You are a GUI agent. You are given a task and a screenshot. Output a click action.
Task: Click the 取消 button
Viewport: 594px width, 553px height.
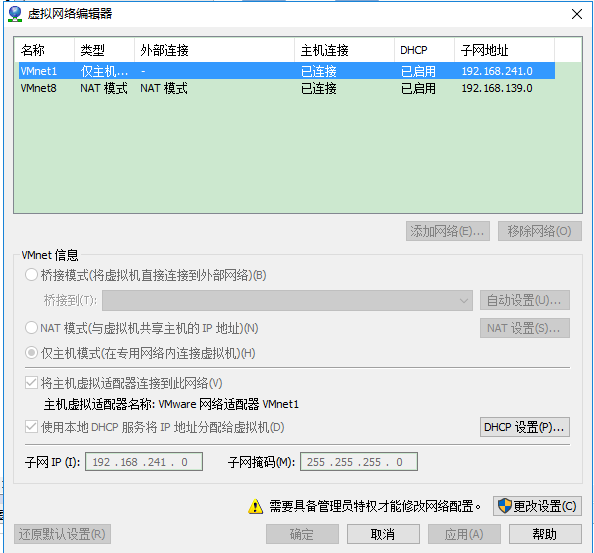pos(383,534)
